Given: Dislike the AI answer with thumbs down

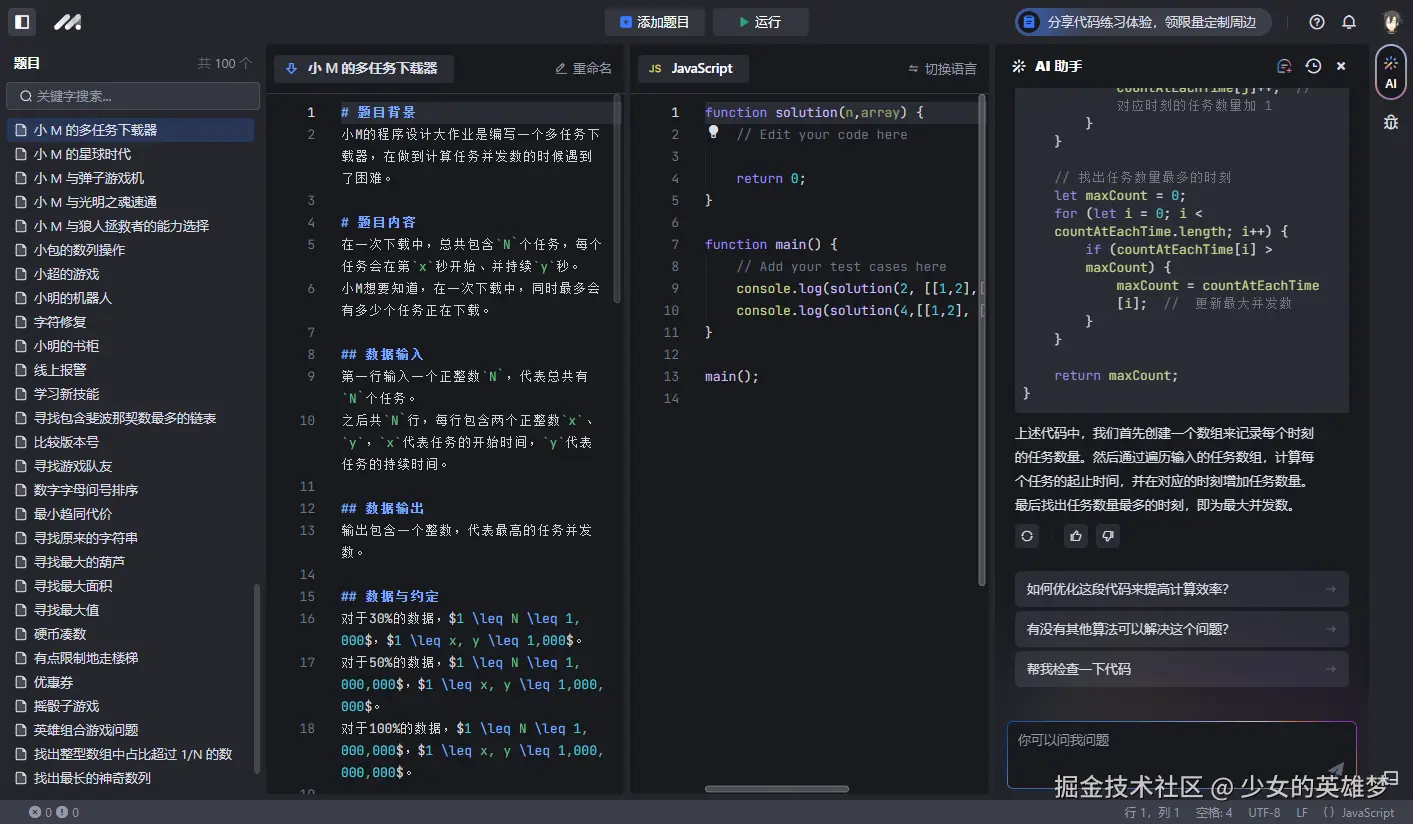Looking at the screenshot, I should tap(1107, 536).
